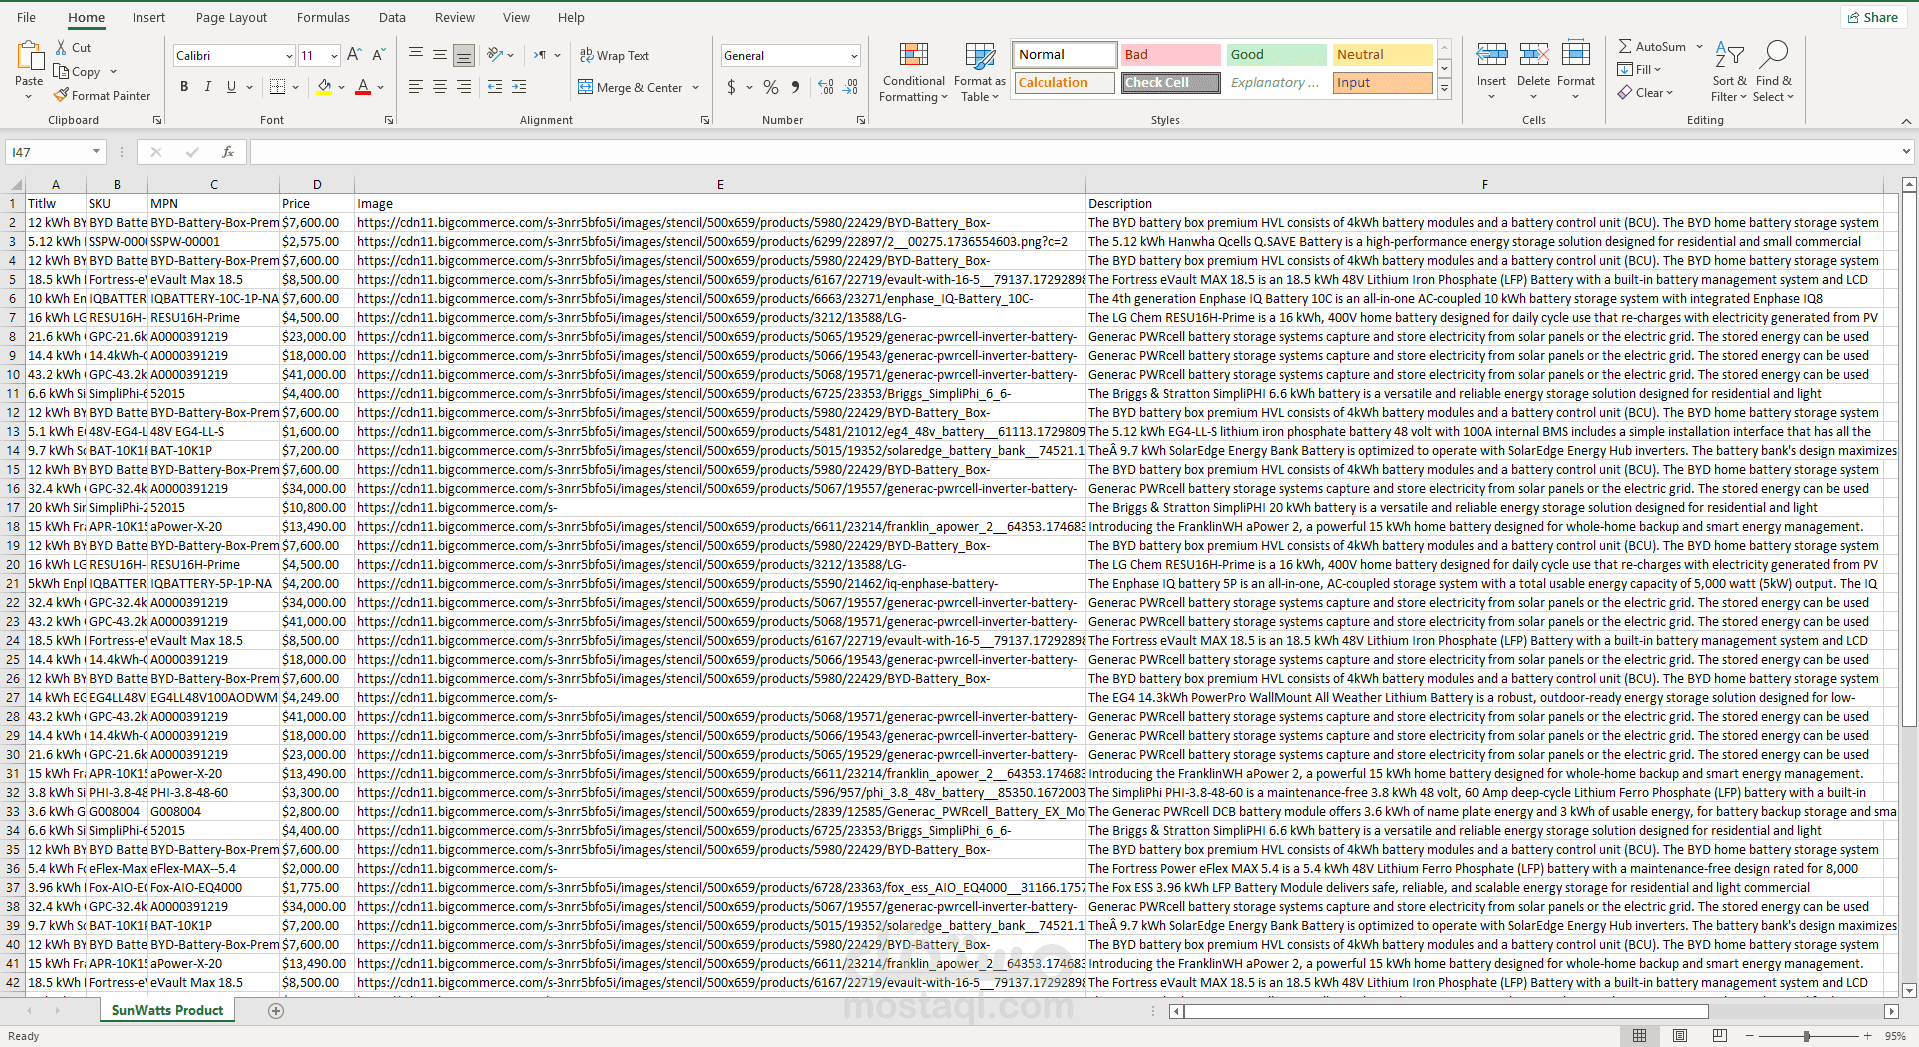Viewport: 1919px width, 1047px height.
Task: Apply the Good cell style
Action: click(1276, 55)
